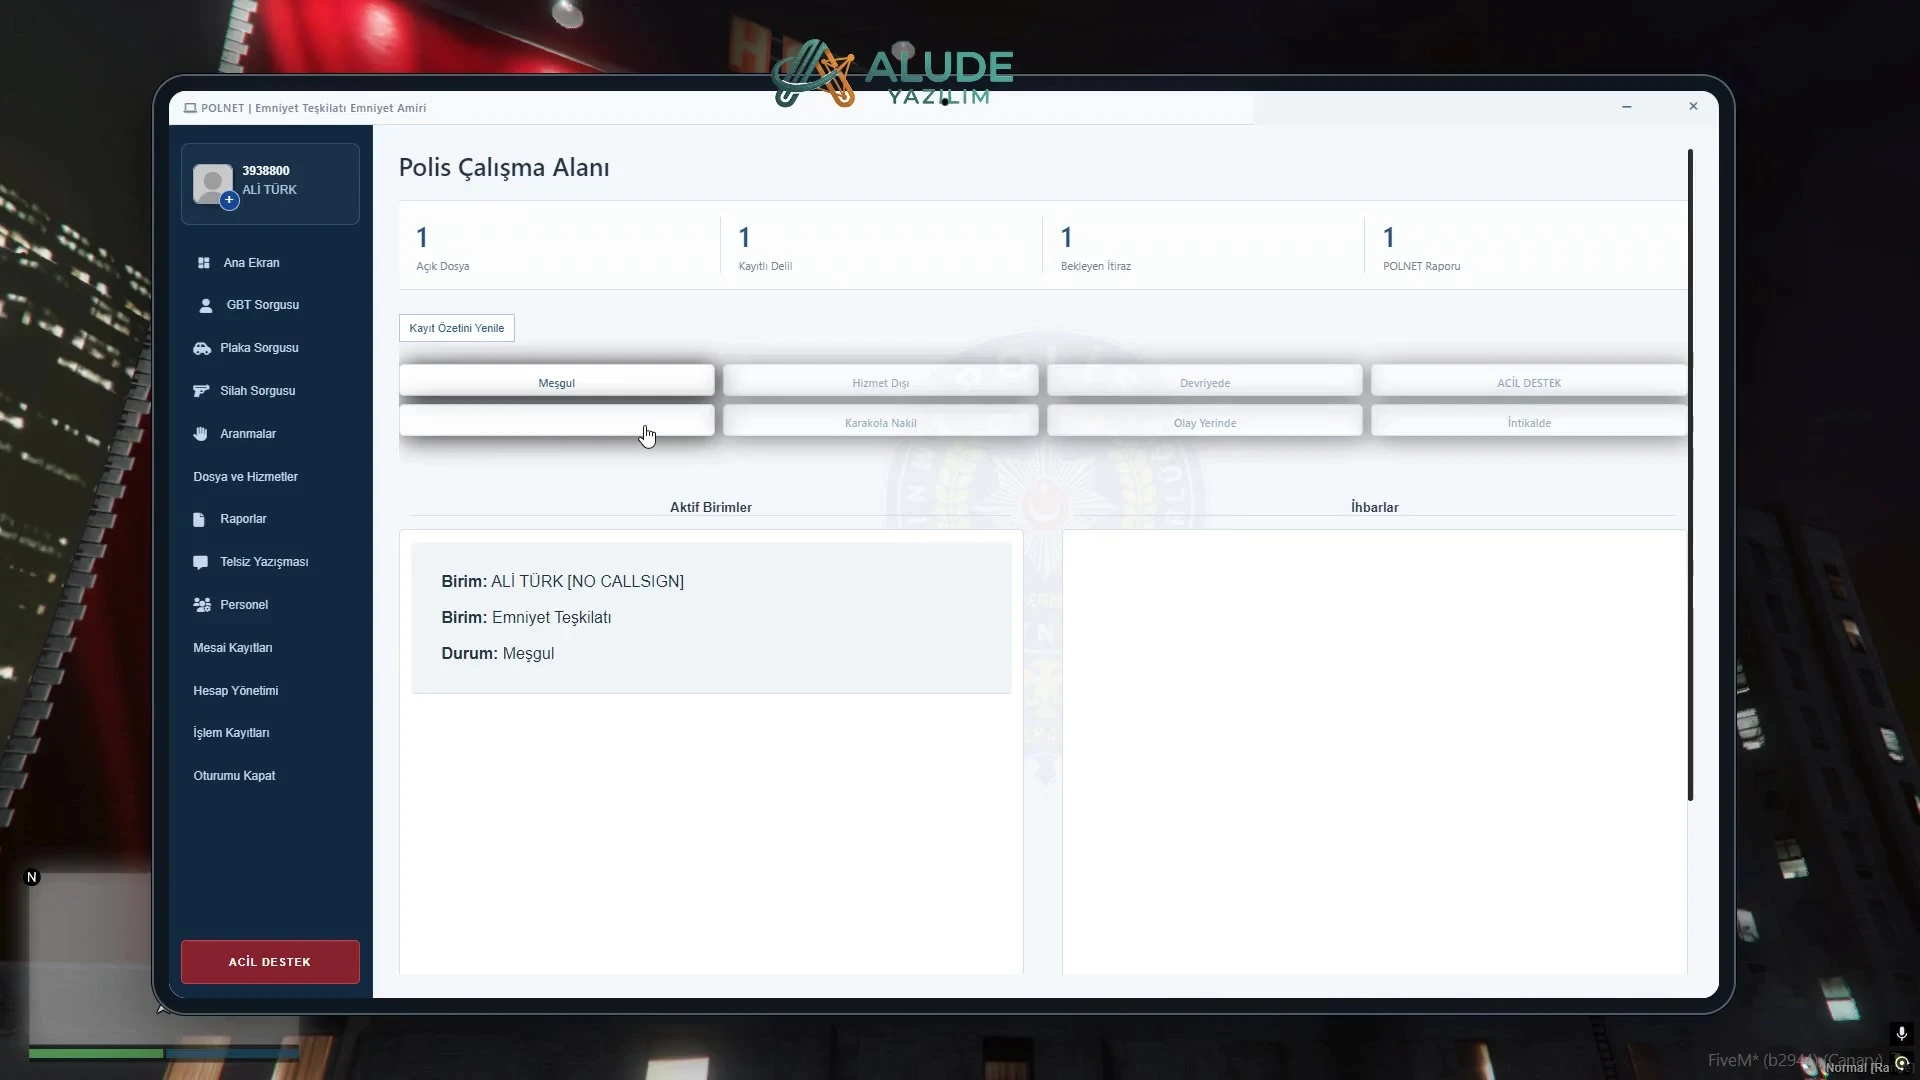Click the ACİL DESTEK status button
The width and height of the screenshot is (1920, 1080).
pos(1529,383)
